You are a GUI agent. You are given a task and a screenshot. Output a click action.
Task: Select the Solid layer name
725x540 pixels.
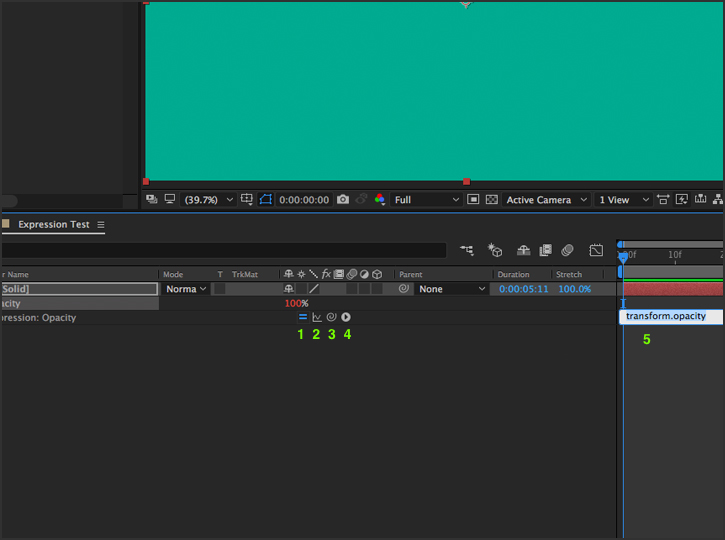click(x=79, y=289)
